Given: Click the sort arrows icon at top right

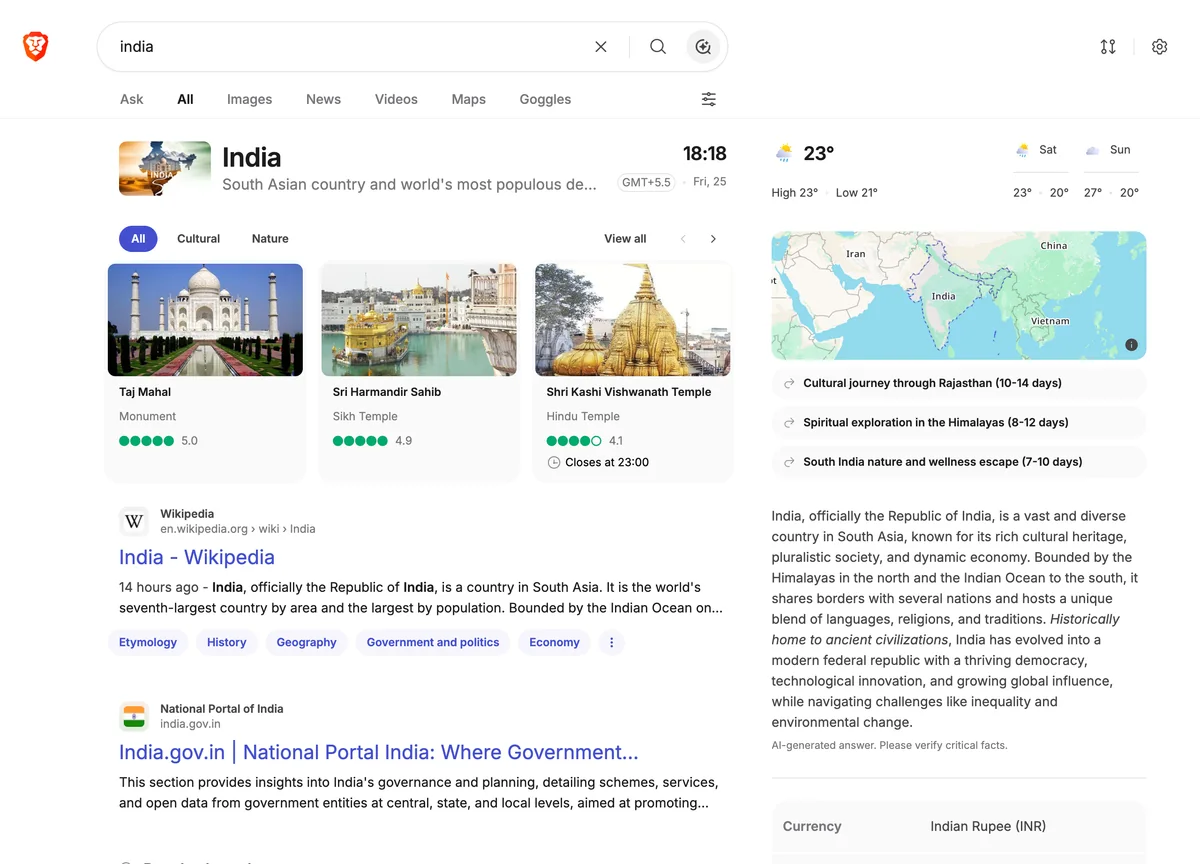Looking at the screenshot, I should coord(1108,47).
